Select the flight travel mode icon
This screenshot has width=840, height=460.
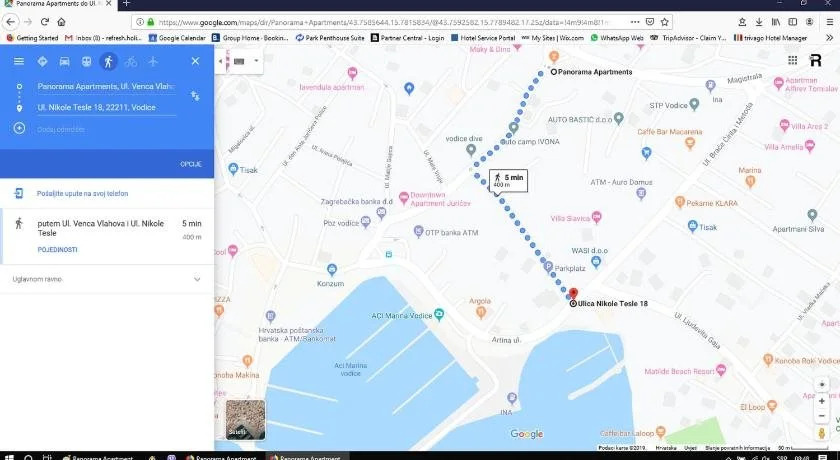click(152, 61)
